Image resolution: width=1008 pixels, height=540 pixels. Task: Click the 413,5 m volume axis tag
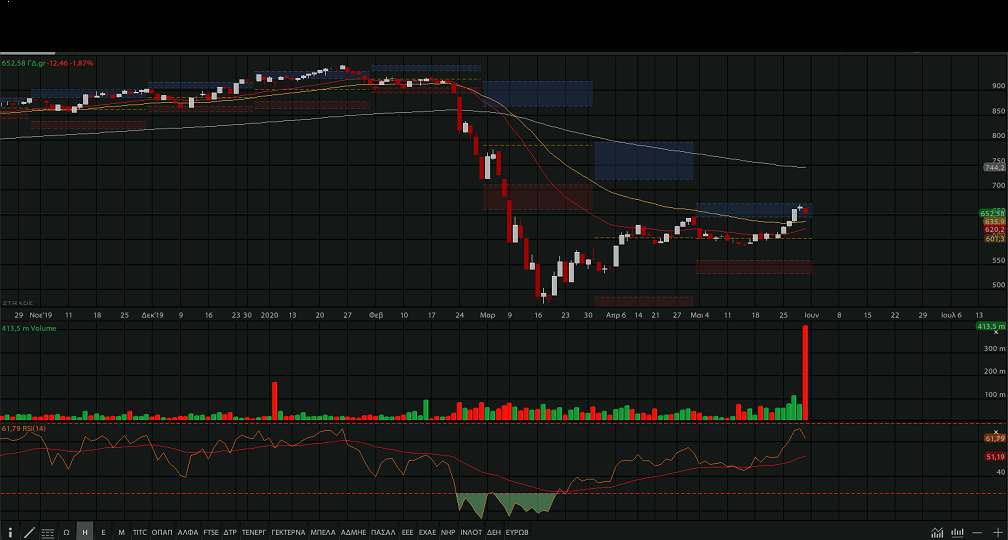(x=991, y=327)
